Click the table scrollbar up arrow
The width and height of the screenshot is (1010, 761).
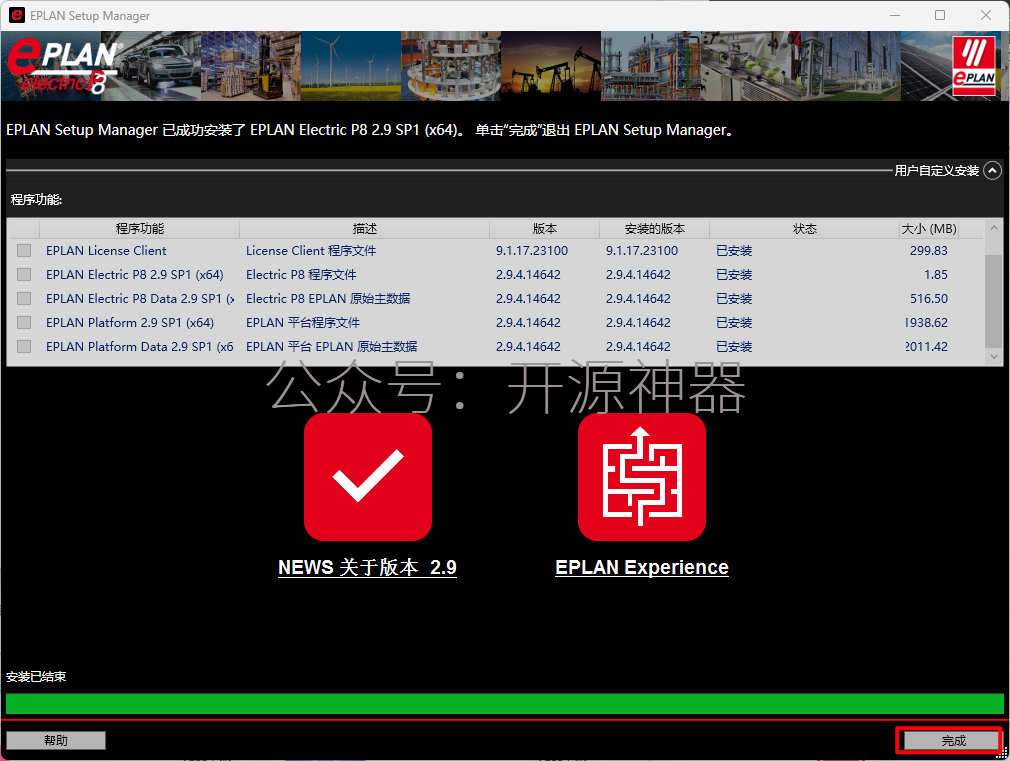(x=993, y=227)
